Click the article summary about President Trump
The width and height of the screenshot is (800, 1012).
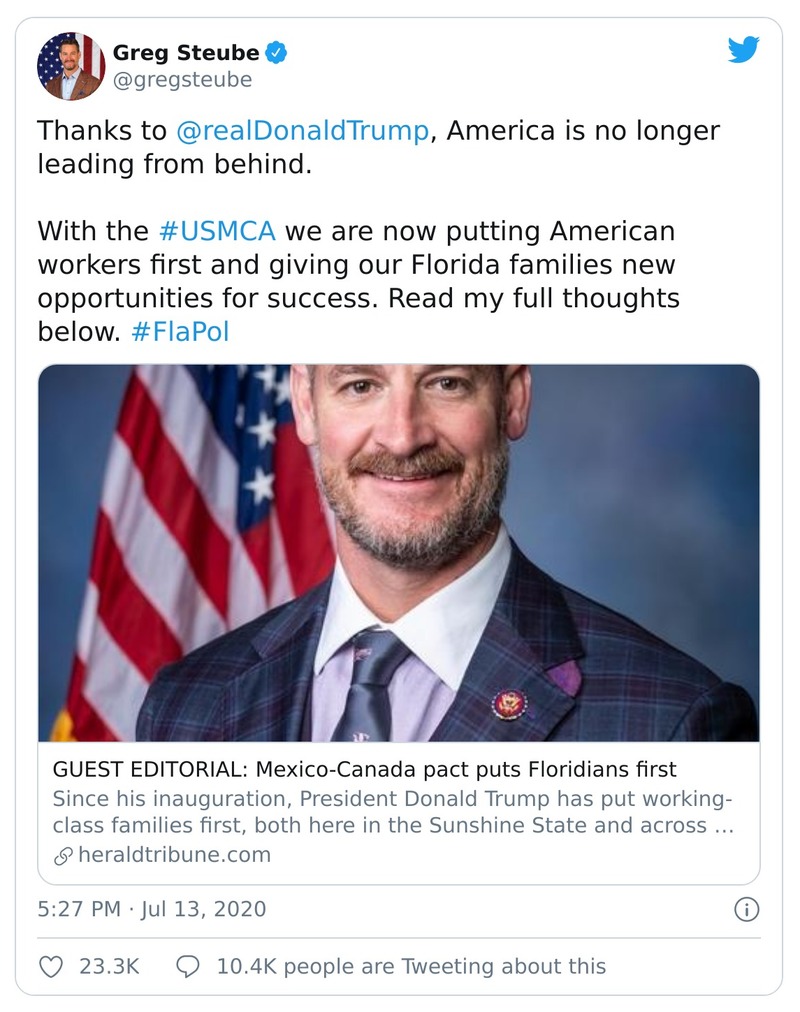[x=392, y=813]
